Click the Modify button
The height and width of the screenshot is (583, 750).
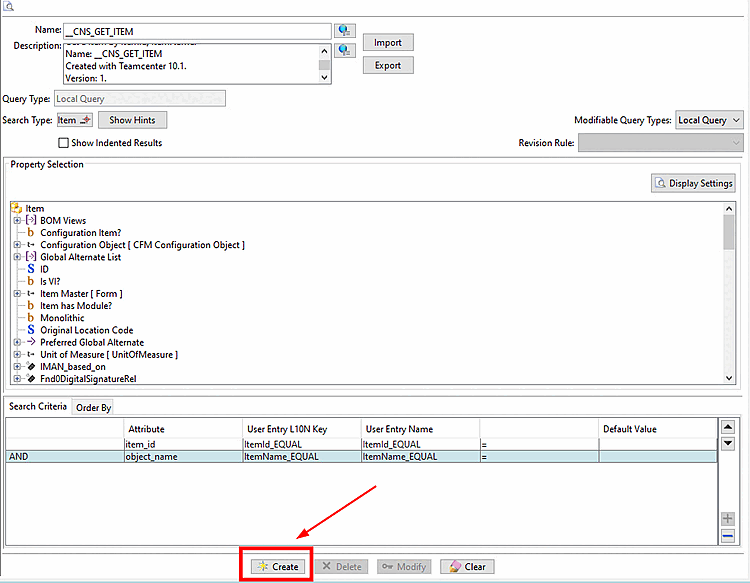(x=404, y=567)
